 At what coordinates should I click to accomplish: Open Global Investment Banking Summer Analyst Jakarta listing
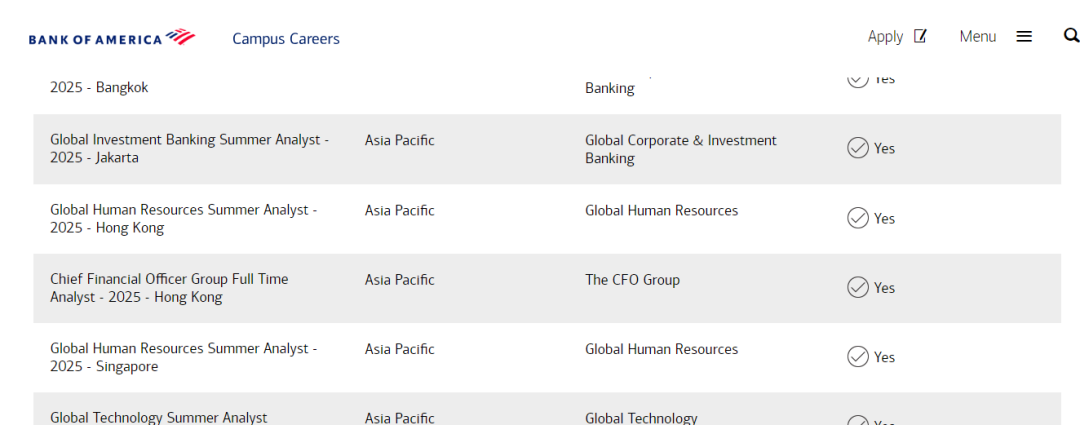pos(189,149)
